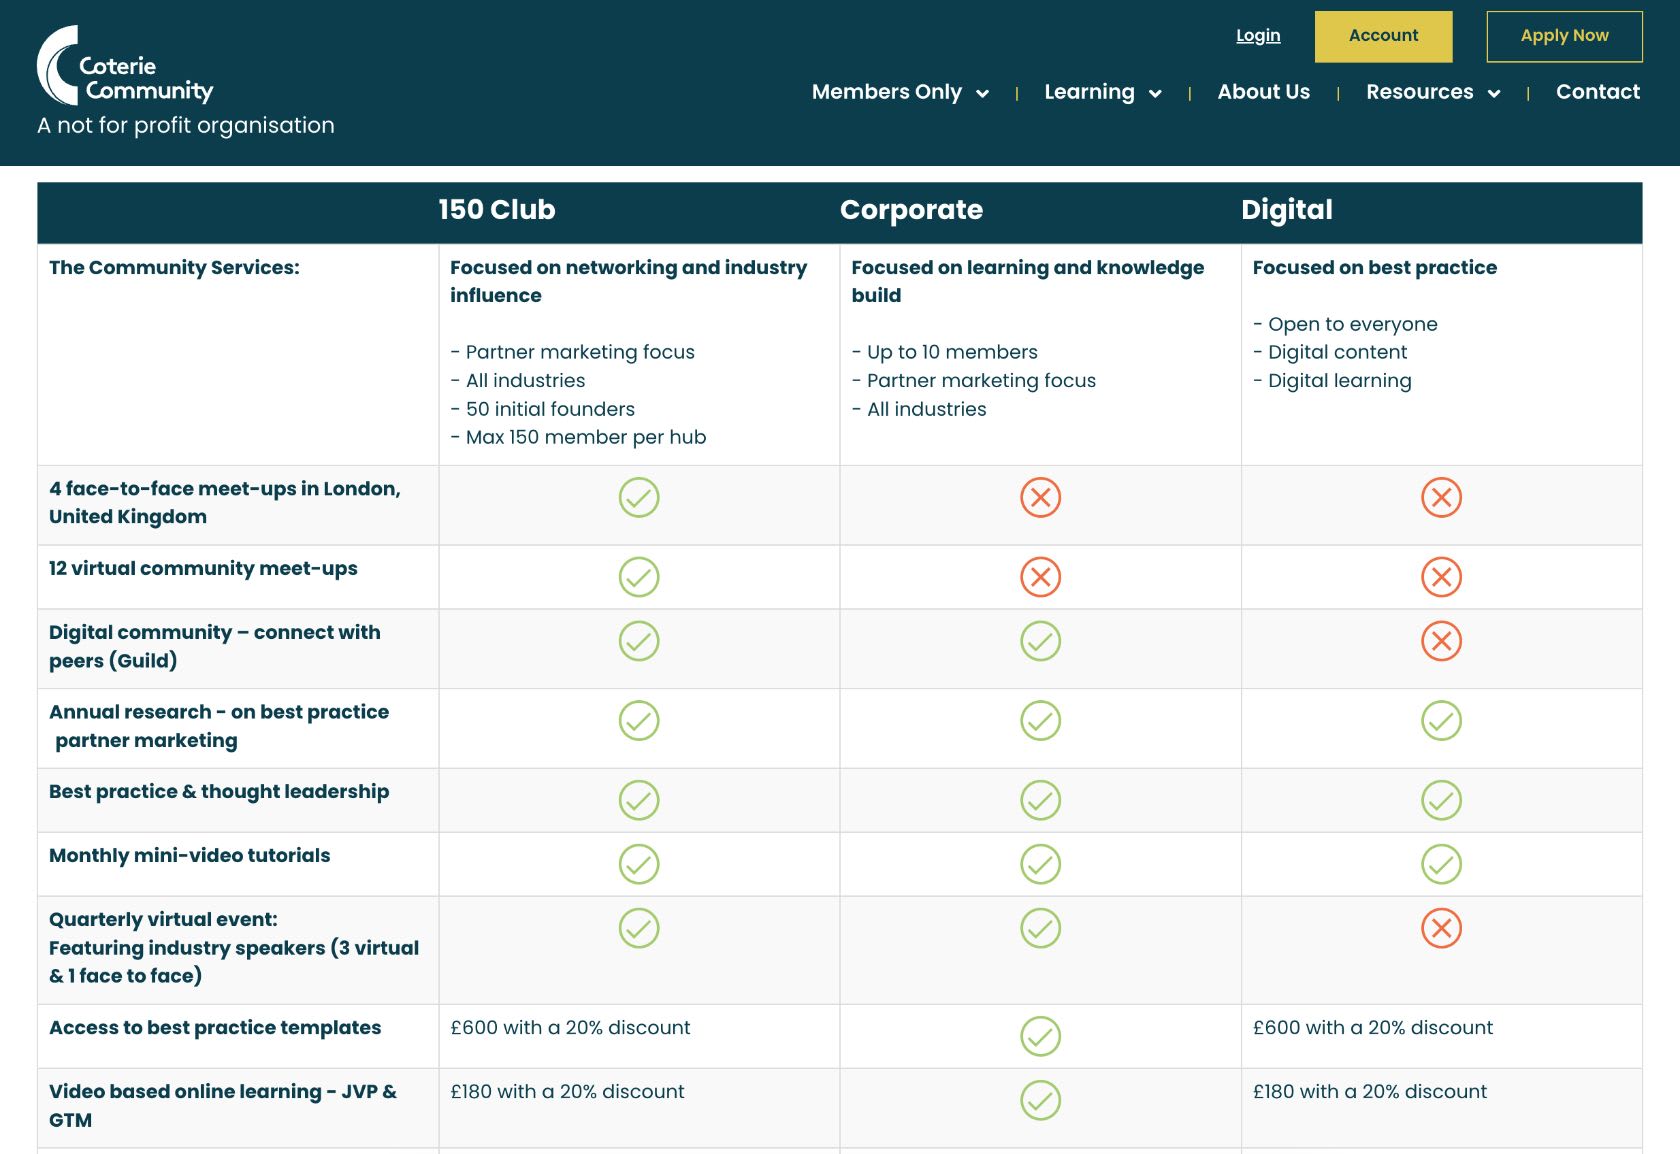Click Digital '£180 with a 20% discount' cell
Screen dimensions: 1680x1154
tap(1369, 1091)
